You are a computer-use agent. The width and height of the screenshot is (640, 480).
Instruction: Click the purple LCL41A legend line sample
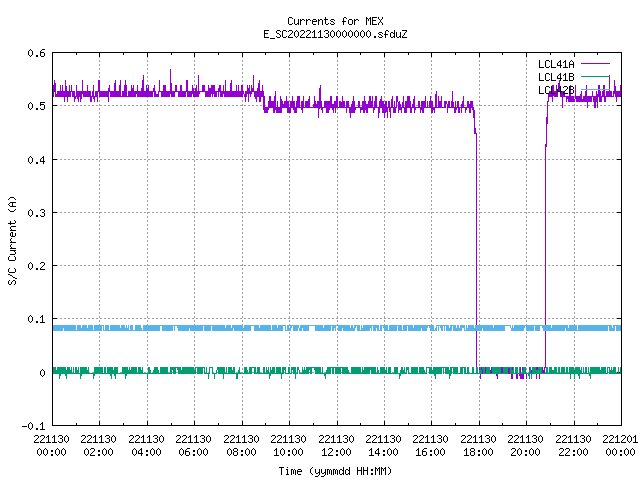[595, 64]
